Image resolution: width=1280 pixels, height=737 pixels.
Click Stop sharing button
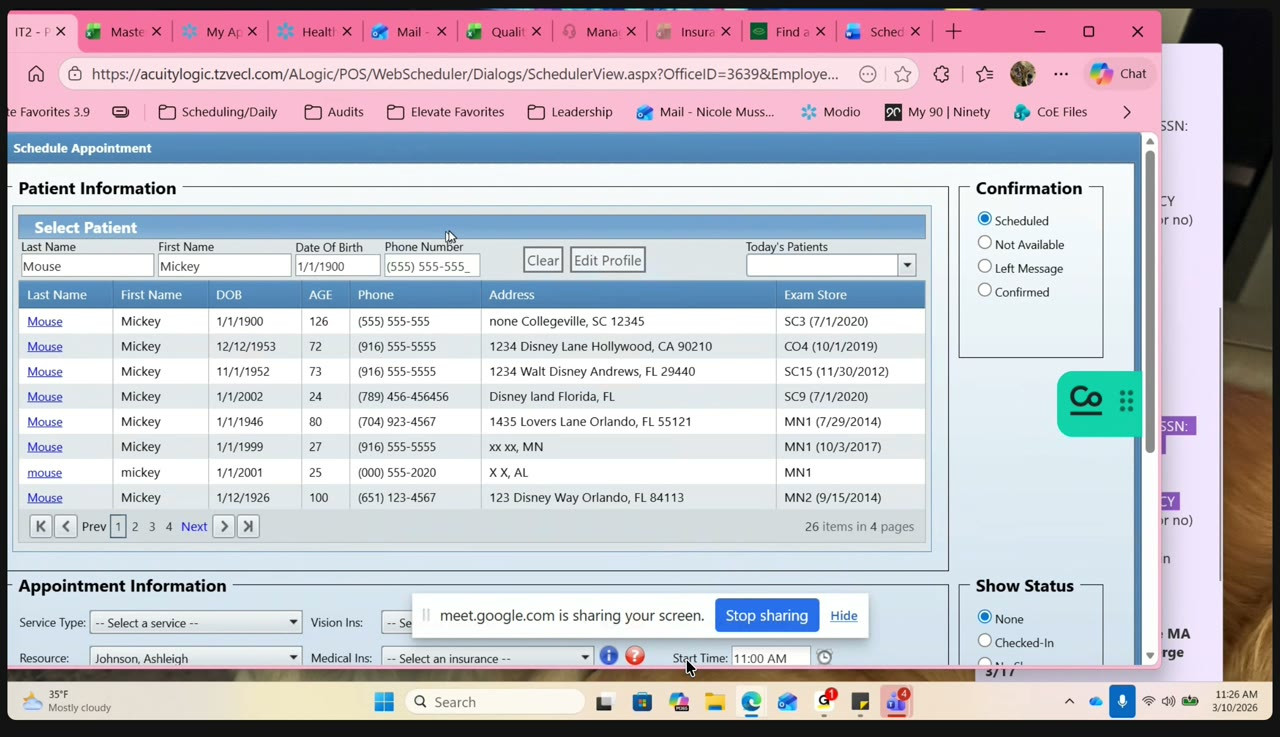[x=767, y=615]
